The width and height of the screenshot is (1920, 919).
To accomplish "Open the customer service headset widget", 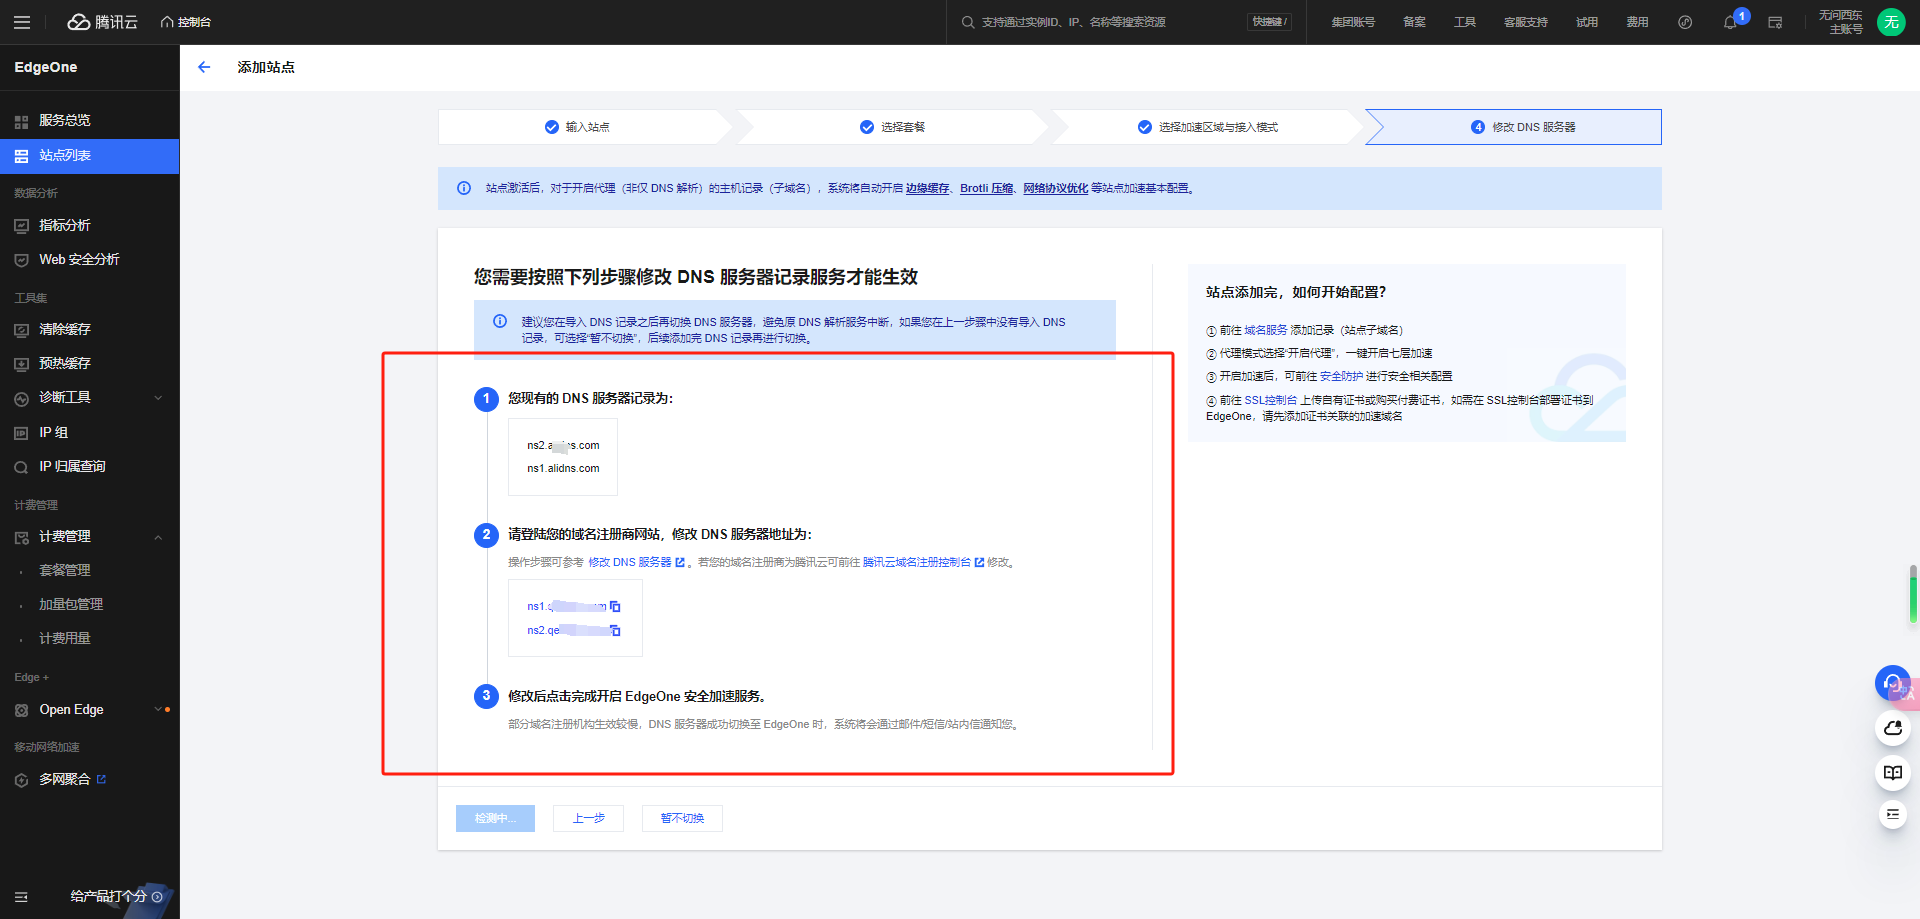I will pyautogui.click(x=1892, y=684).
